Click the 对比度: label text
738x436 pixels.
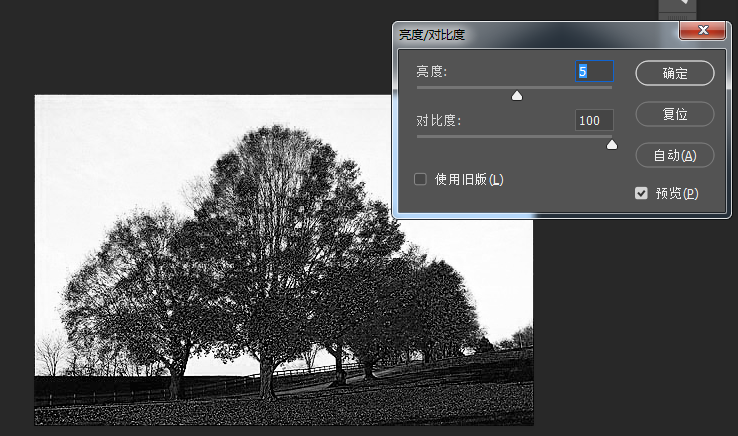coord(439,121)
